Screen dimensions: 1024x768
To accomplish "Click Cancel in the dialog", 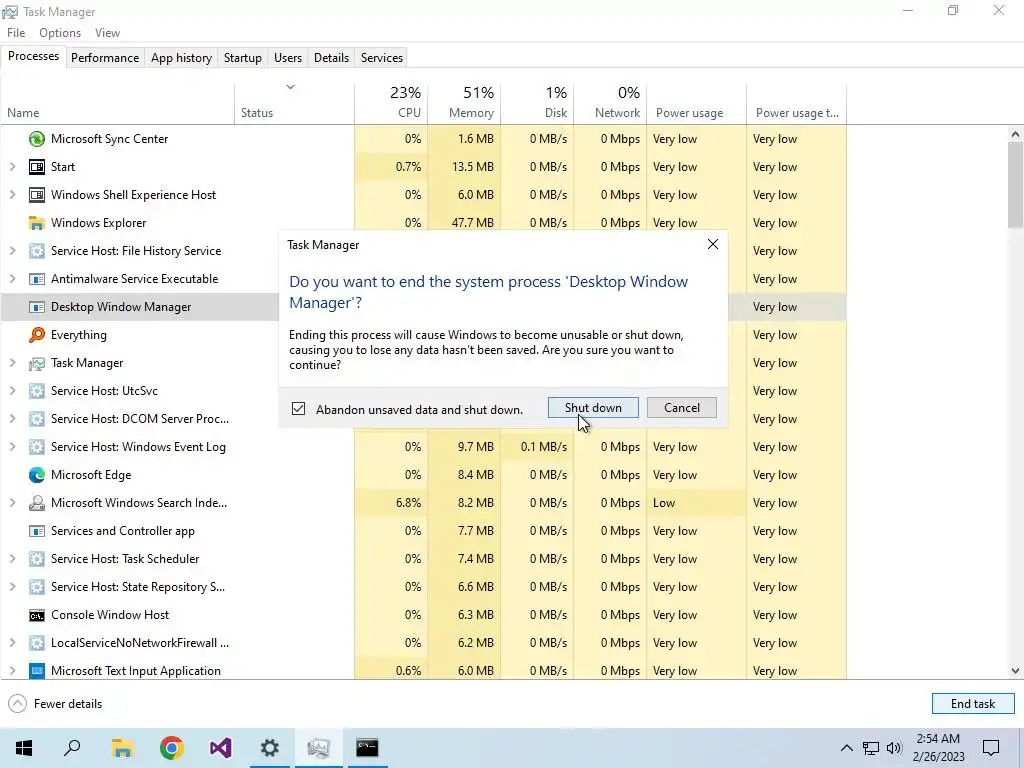I will (x=682, y=408).
